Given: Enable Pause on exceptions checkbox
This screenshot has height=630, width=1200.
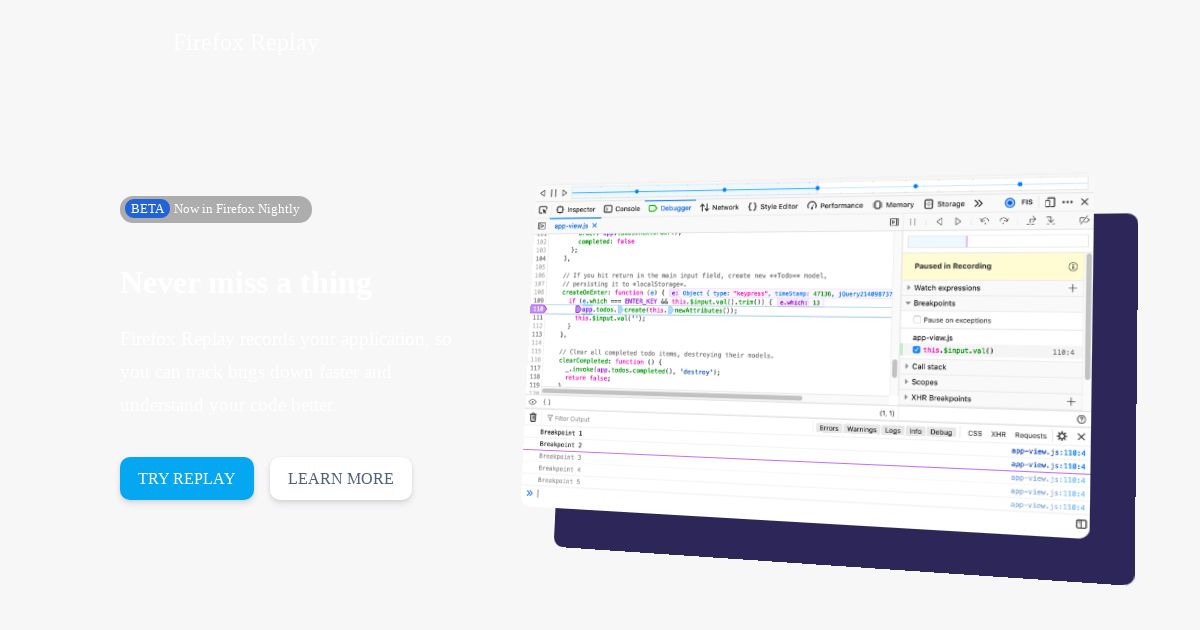Looking at the screenshot, I should [917, 320].
